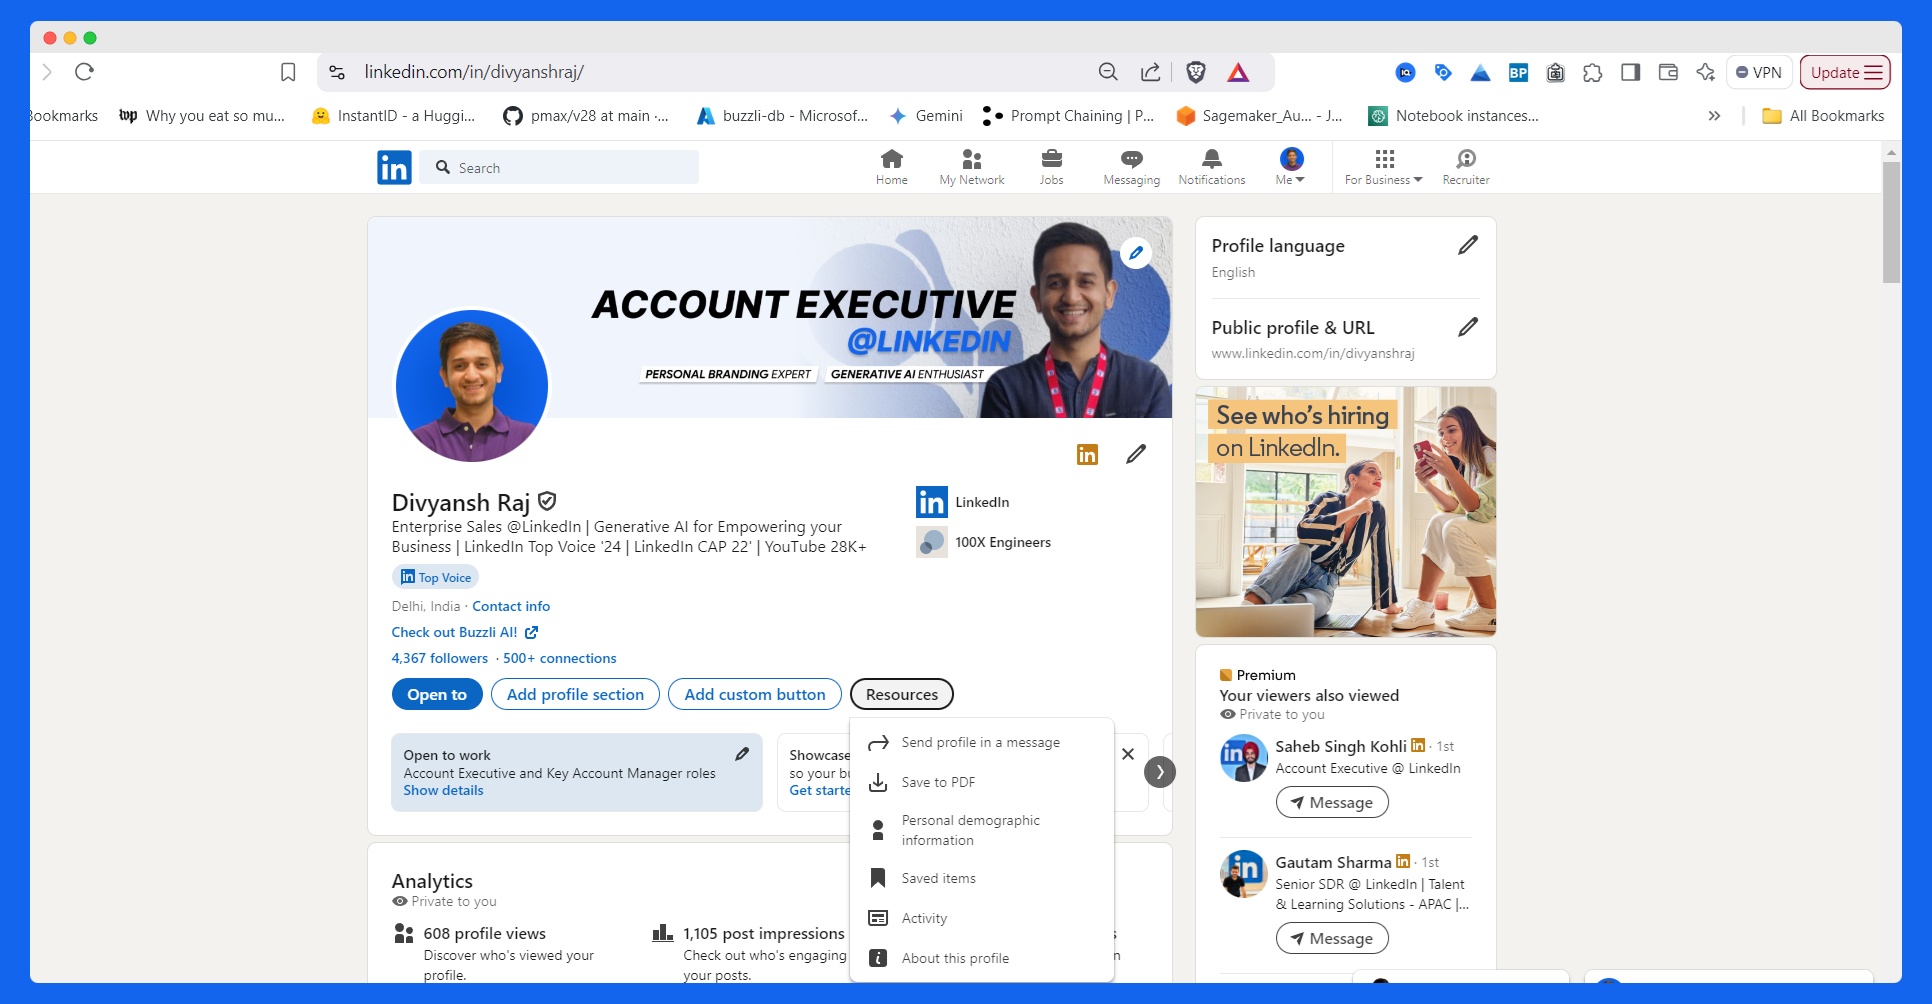Open the Brave Wallet icon
1932x1004 pixels.
tap(1668, 72)
